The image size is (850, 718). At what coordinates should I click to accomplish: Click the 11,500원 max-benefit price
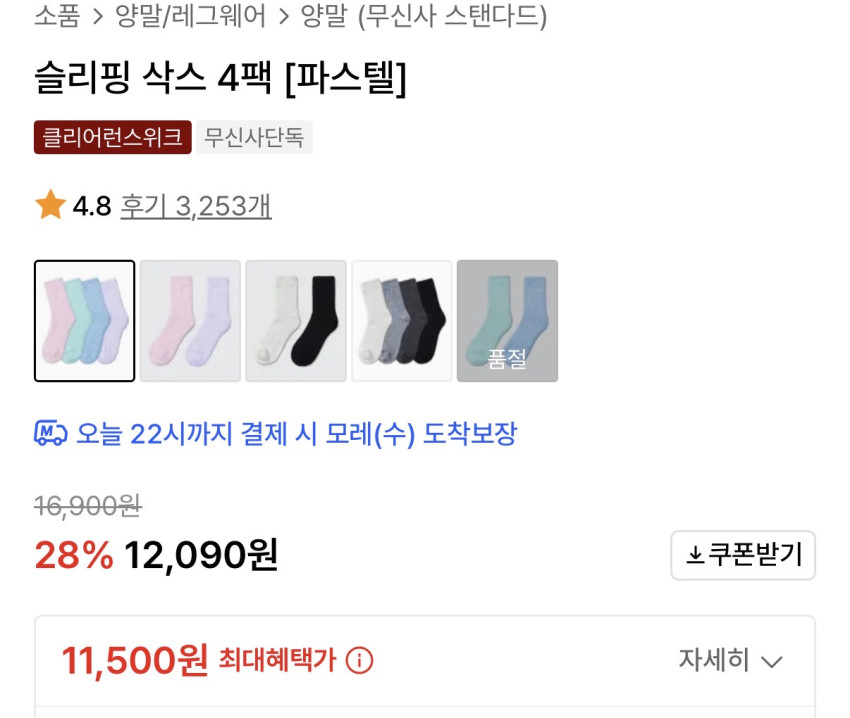click(135, 660)
